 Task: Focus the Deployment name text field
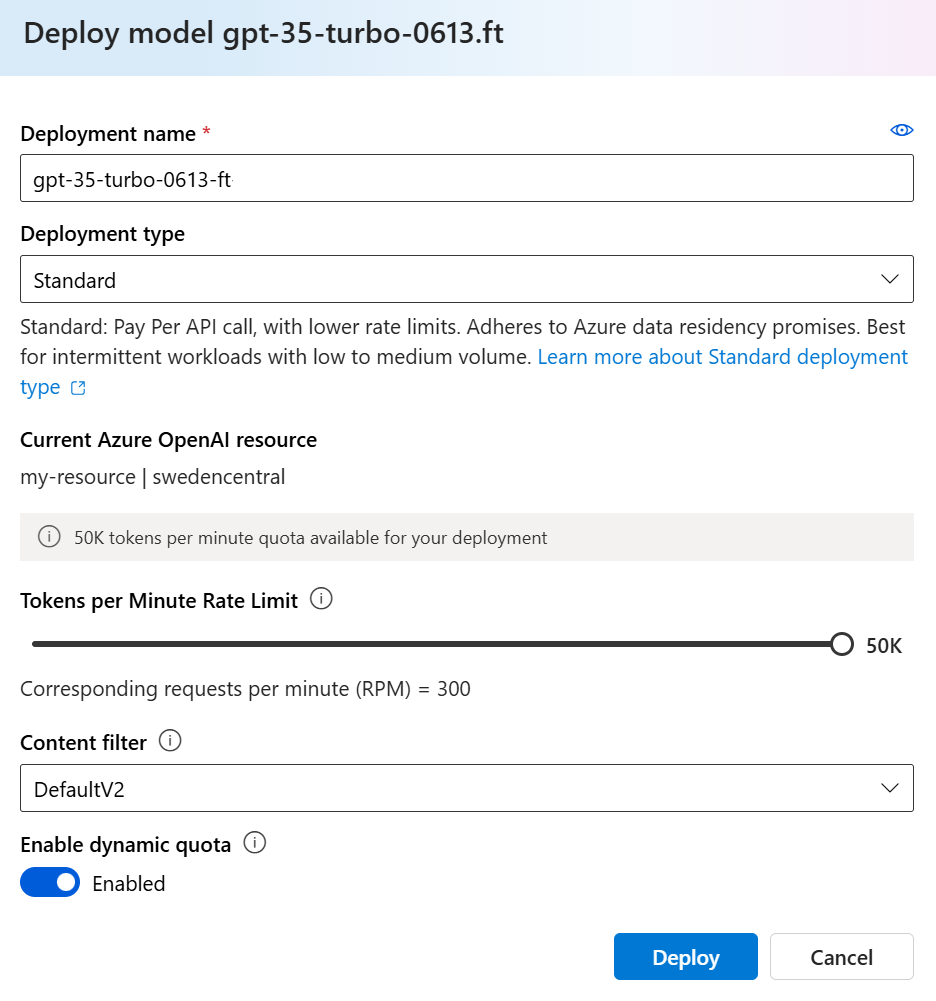[466, 179]
